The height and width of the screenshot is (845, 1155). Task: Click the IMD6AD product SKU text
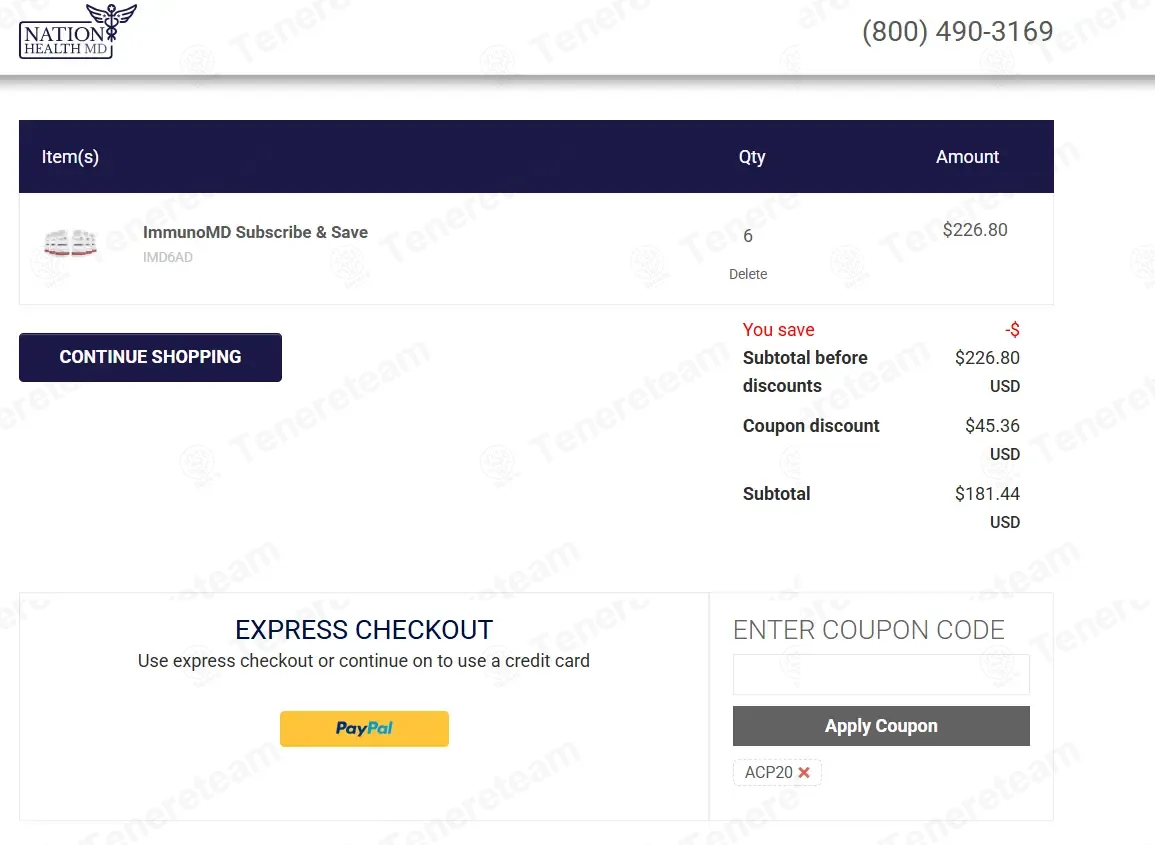click(x=168, y=258)
